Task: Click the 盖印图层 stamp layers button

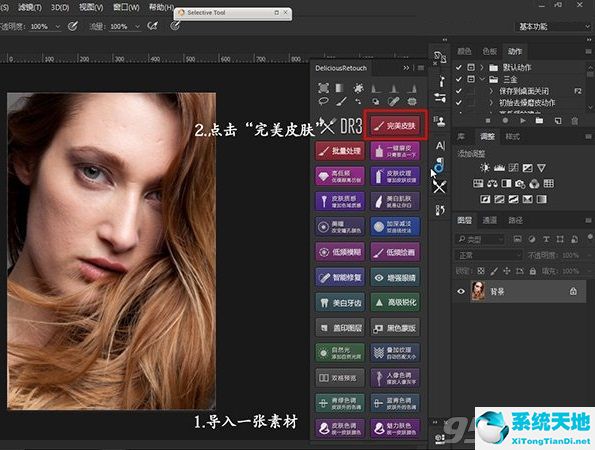Action: [340, 328]
